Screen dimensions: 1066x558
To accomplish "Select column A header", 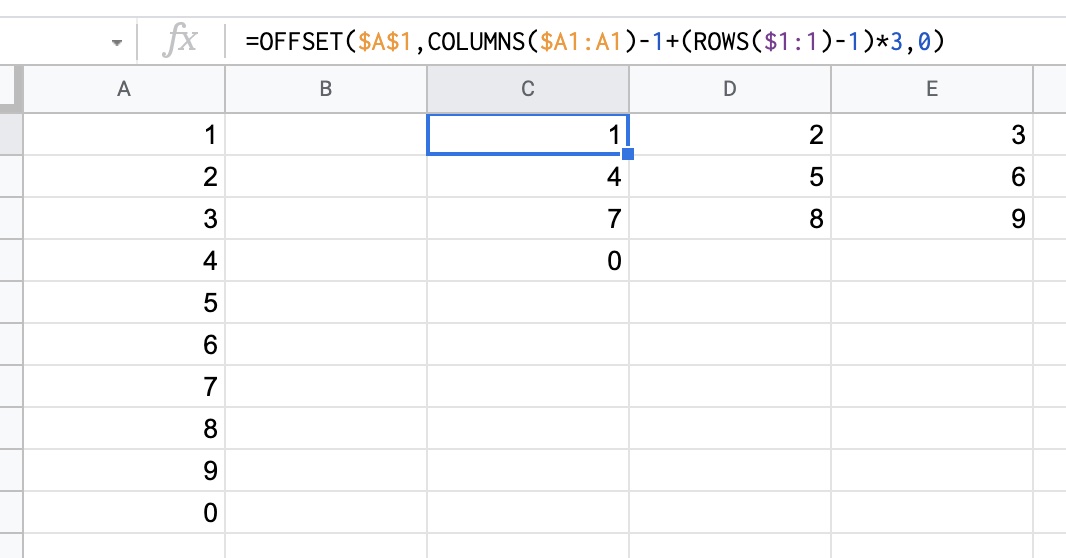I will click(x=124, y=89).
